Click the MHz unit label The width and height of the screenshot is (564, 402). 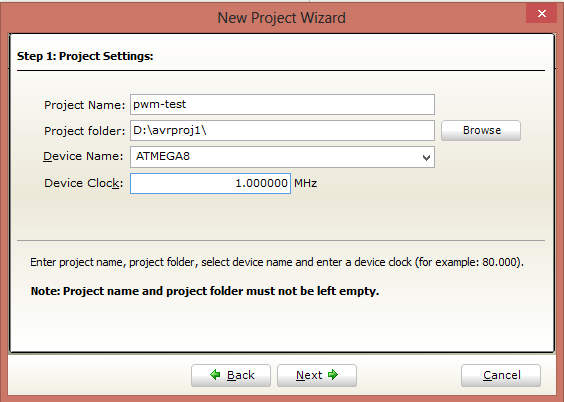click(305, 183)
